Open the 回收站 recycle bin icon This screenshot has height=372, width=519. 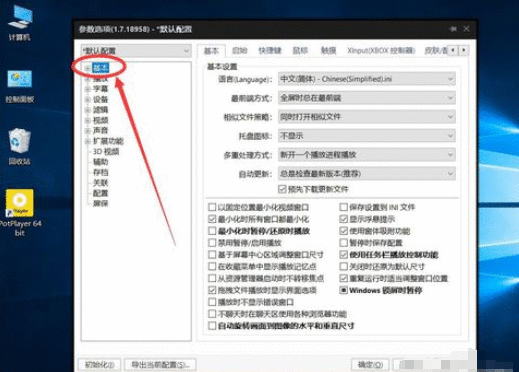pyautogui.click(x=20, y=146)
